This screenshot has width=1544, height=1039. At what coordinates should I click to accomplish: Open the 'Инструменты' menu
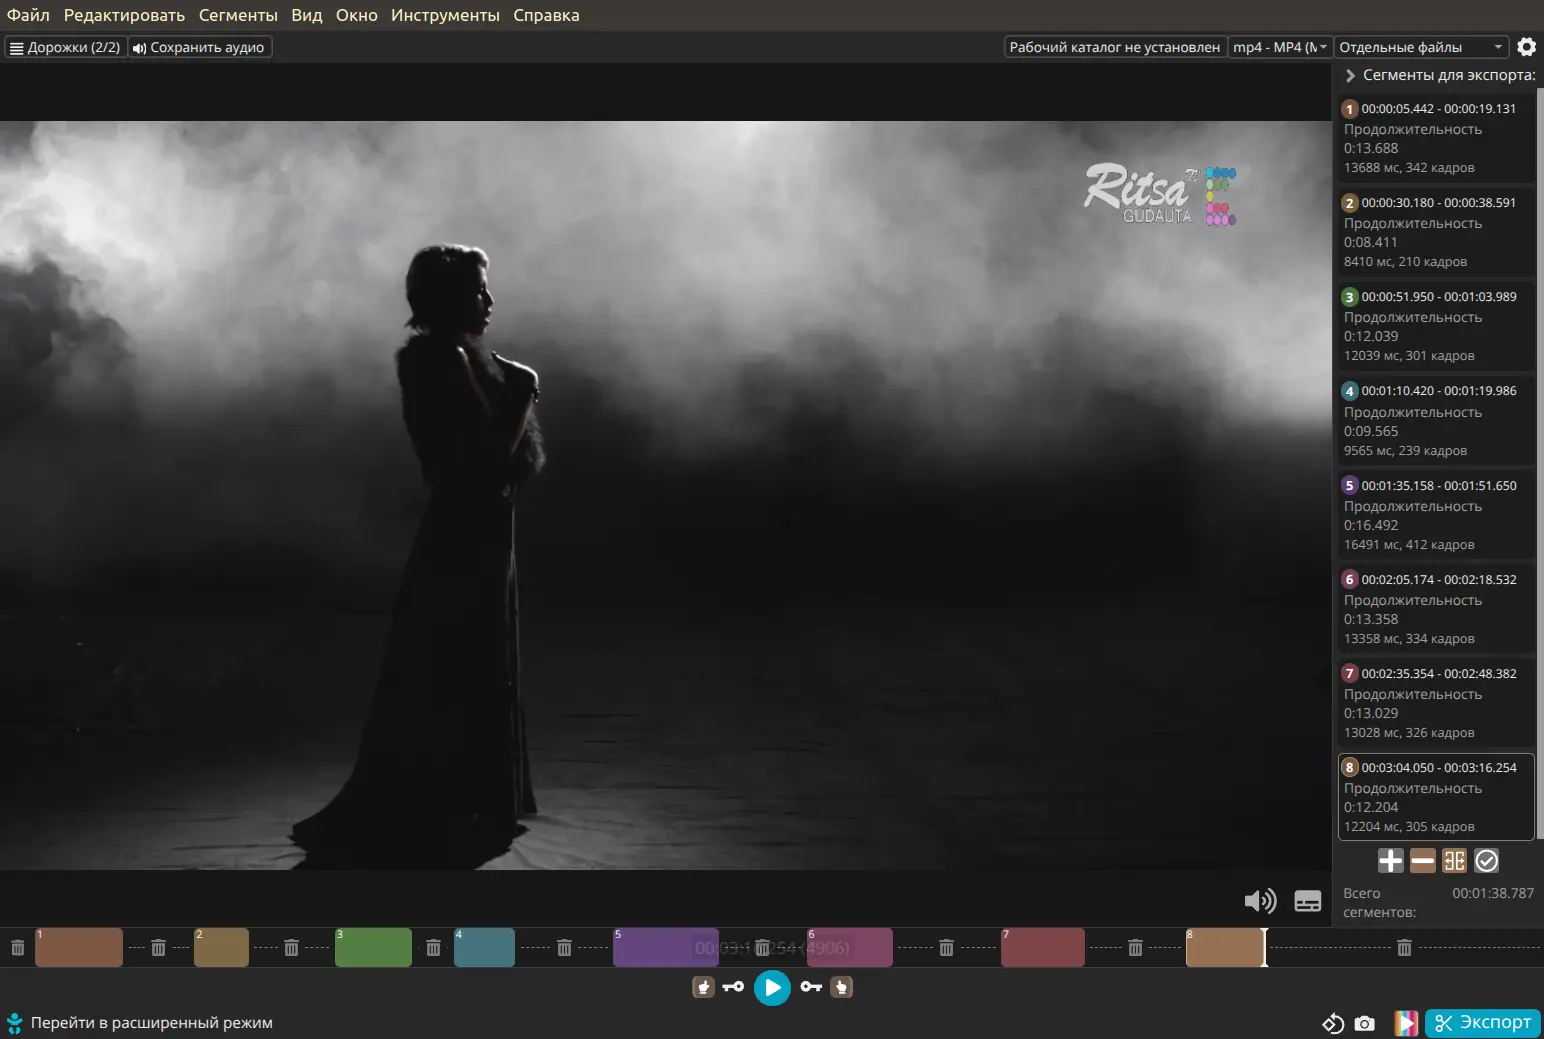pyautogui.click(x=445, y=15)
